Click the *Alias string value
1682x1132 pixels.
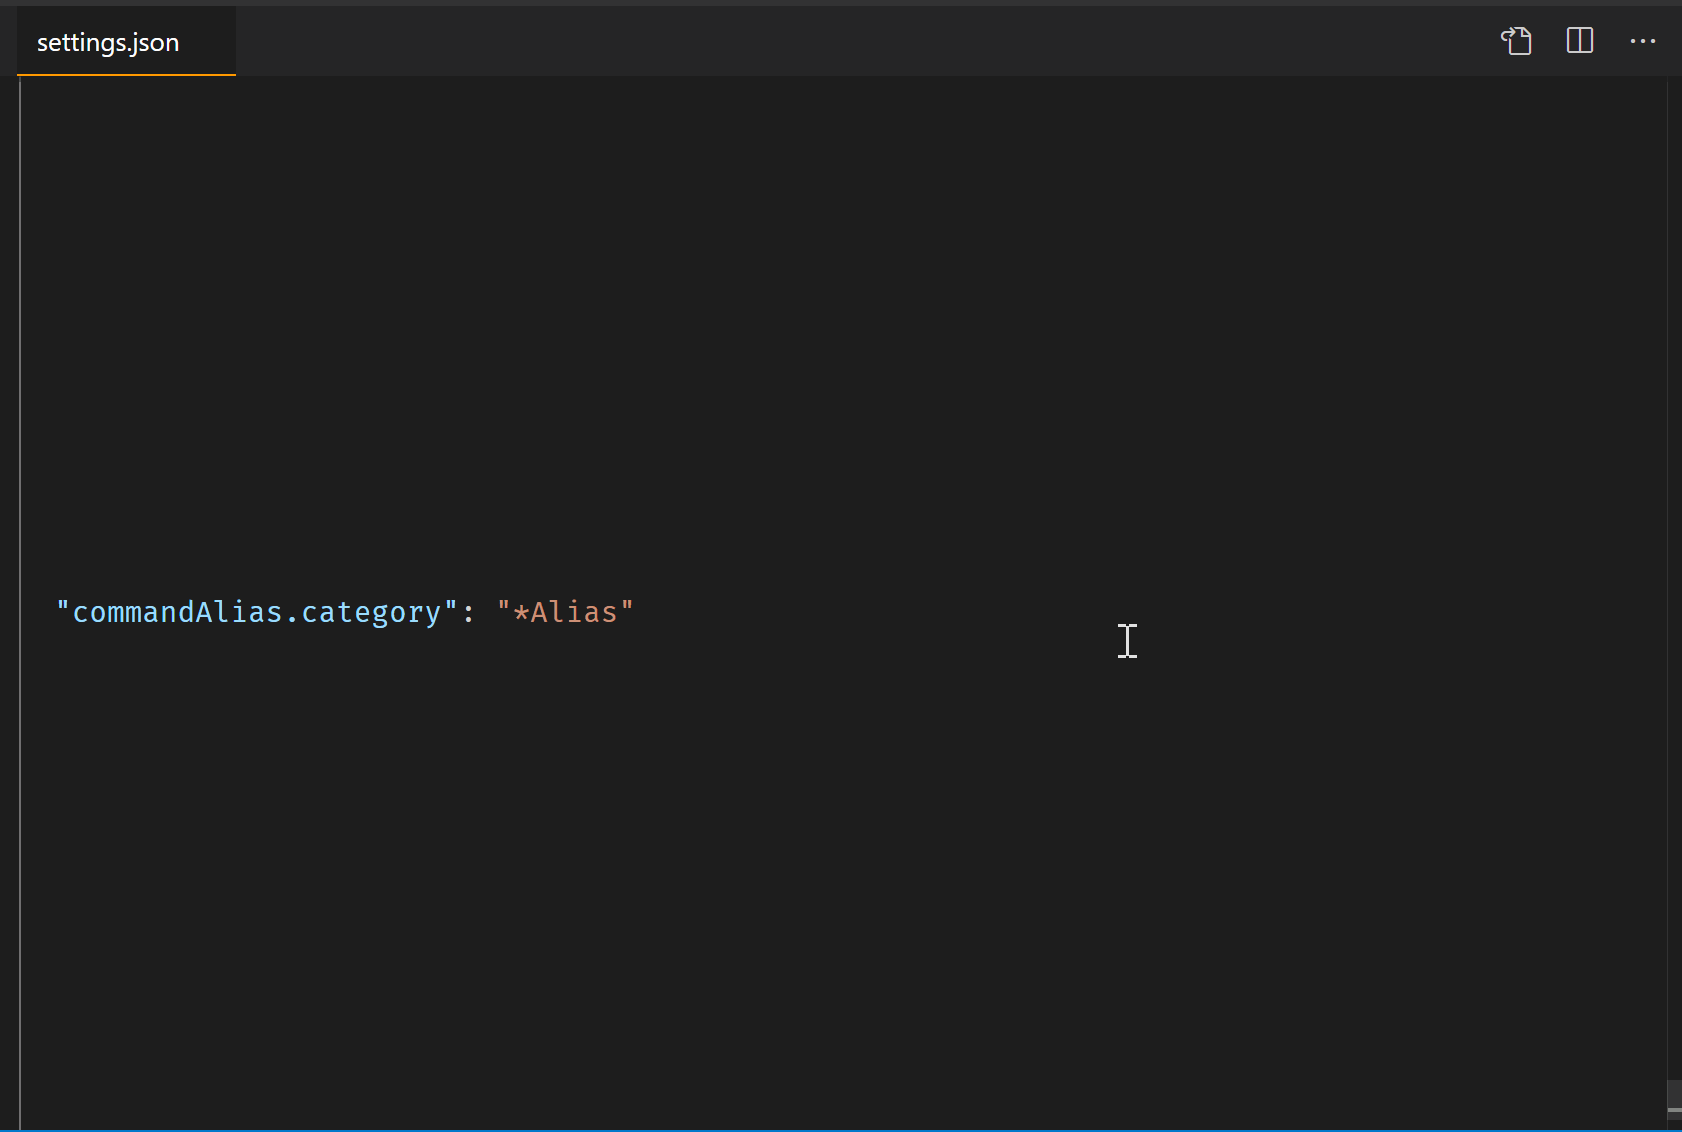(x=565, y=611)
